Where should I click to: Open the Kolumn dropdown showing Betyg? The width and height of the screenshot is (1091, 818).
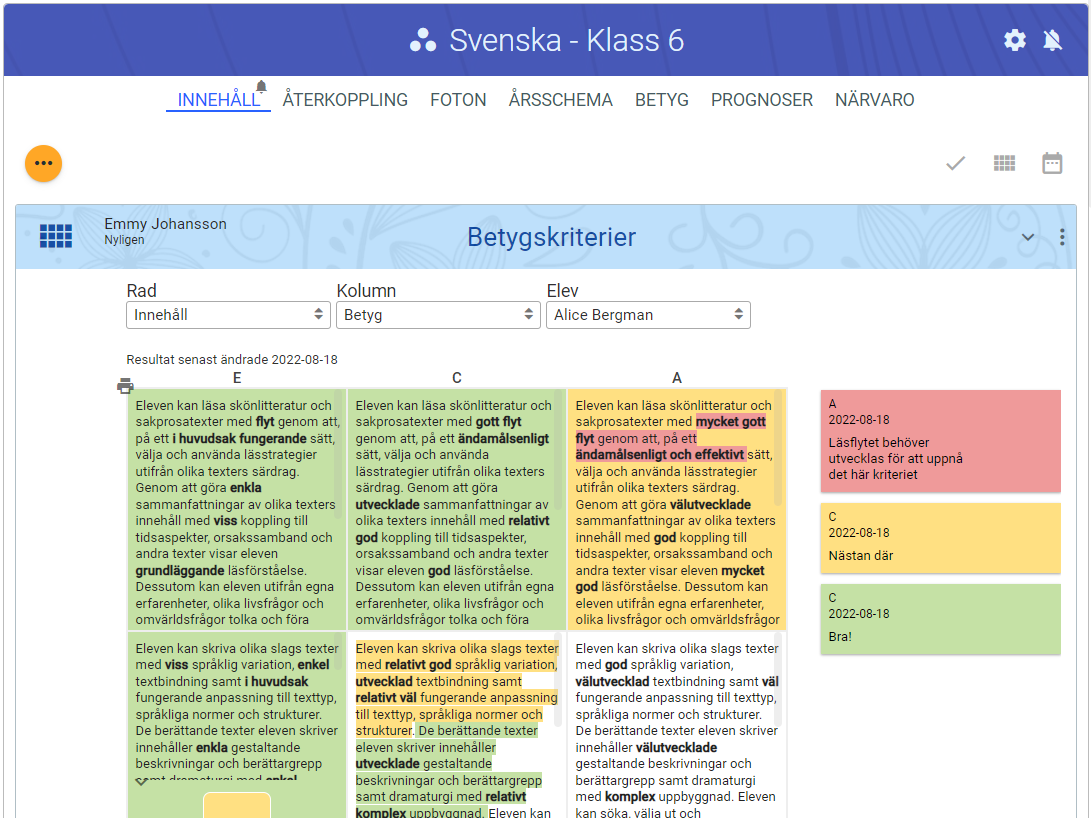(438, 314)
